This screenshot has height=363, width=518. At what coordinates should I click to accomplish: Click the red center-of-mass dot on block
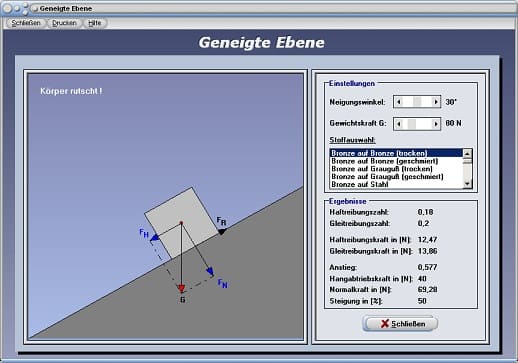pyautogui.click(x=181, y=223)
